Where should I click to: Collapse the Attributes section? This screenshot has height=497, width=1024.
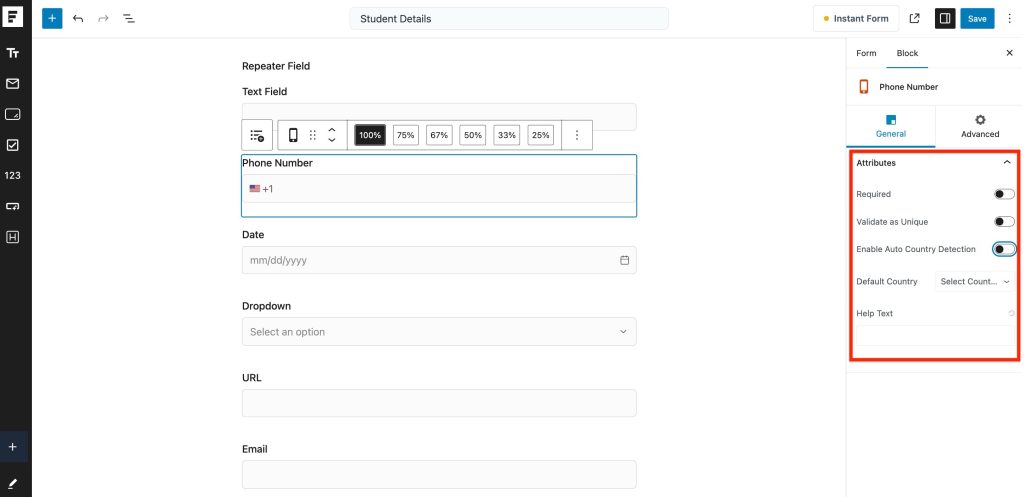[1007, 162]
